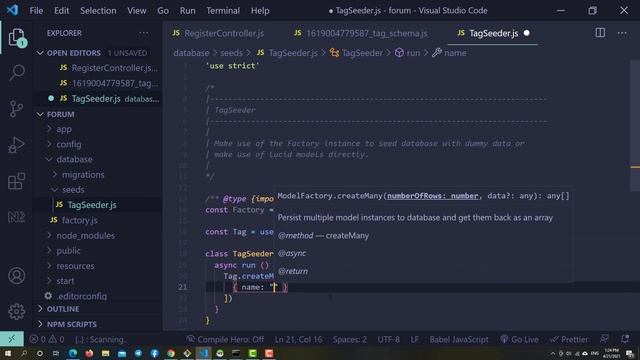Click 'seeds' breadcrumb segment

point(231,53)
